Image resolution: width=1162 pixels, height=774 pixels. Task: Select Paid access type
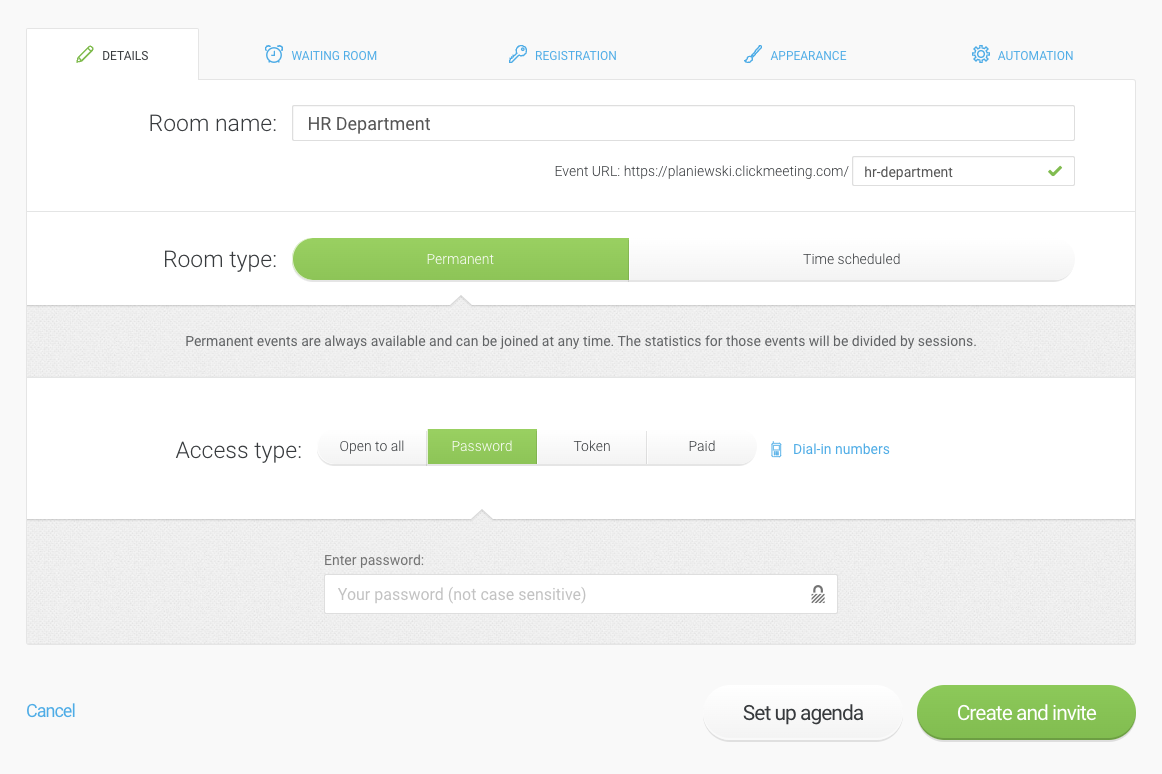coord(701,446)
